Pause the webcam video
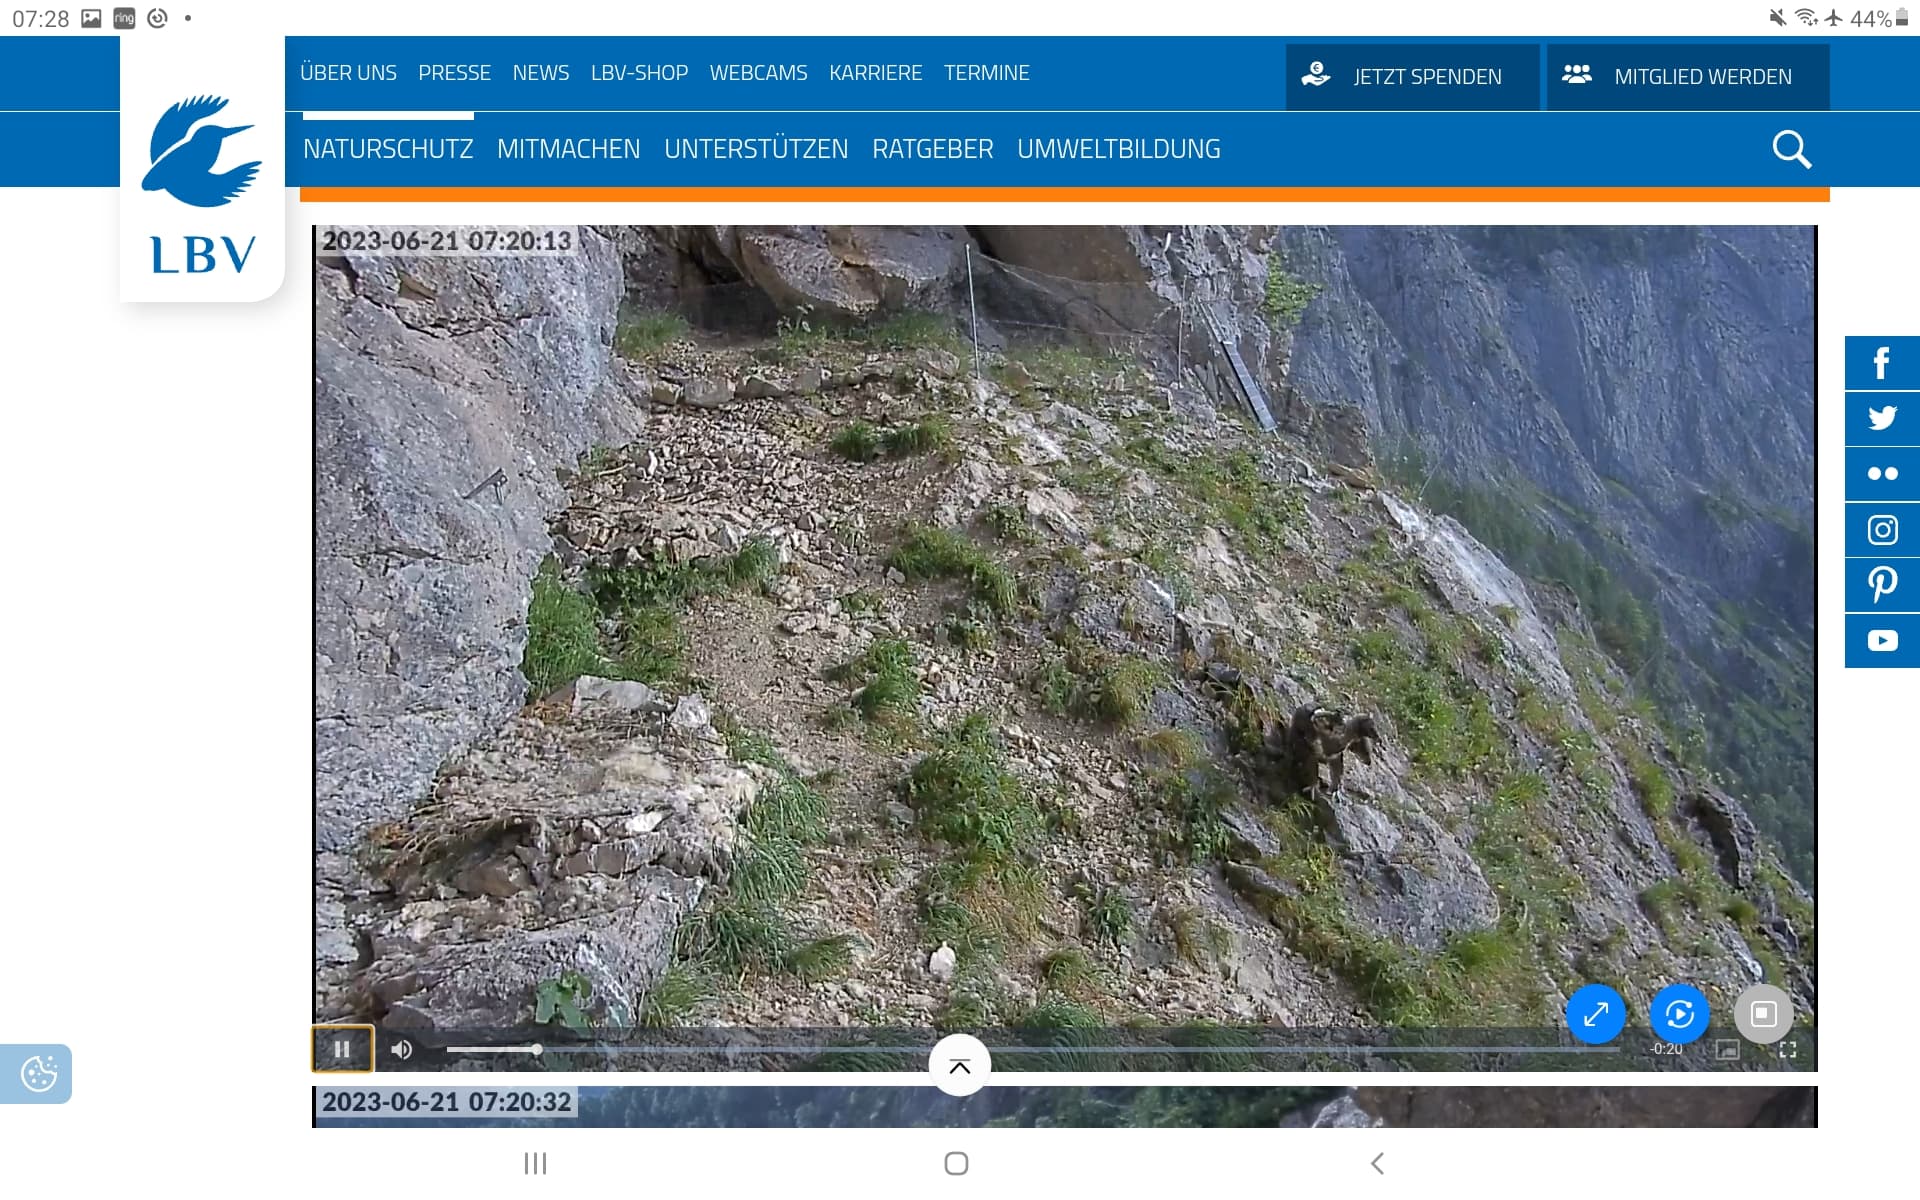 click(342, 1049)
